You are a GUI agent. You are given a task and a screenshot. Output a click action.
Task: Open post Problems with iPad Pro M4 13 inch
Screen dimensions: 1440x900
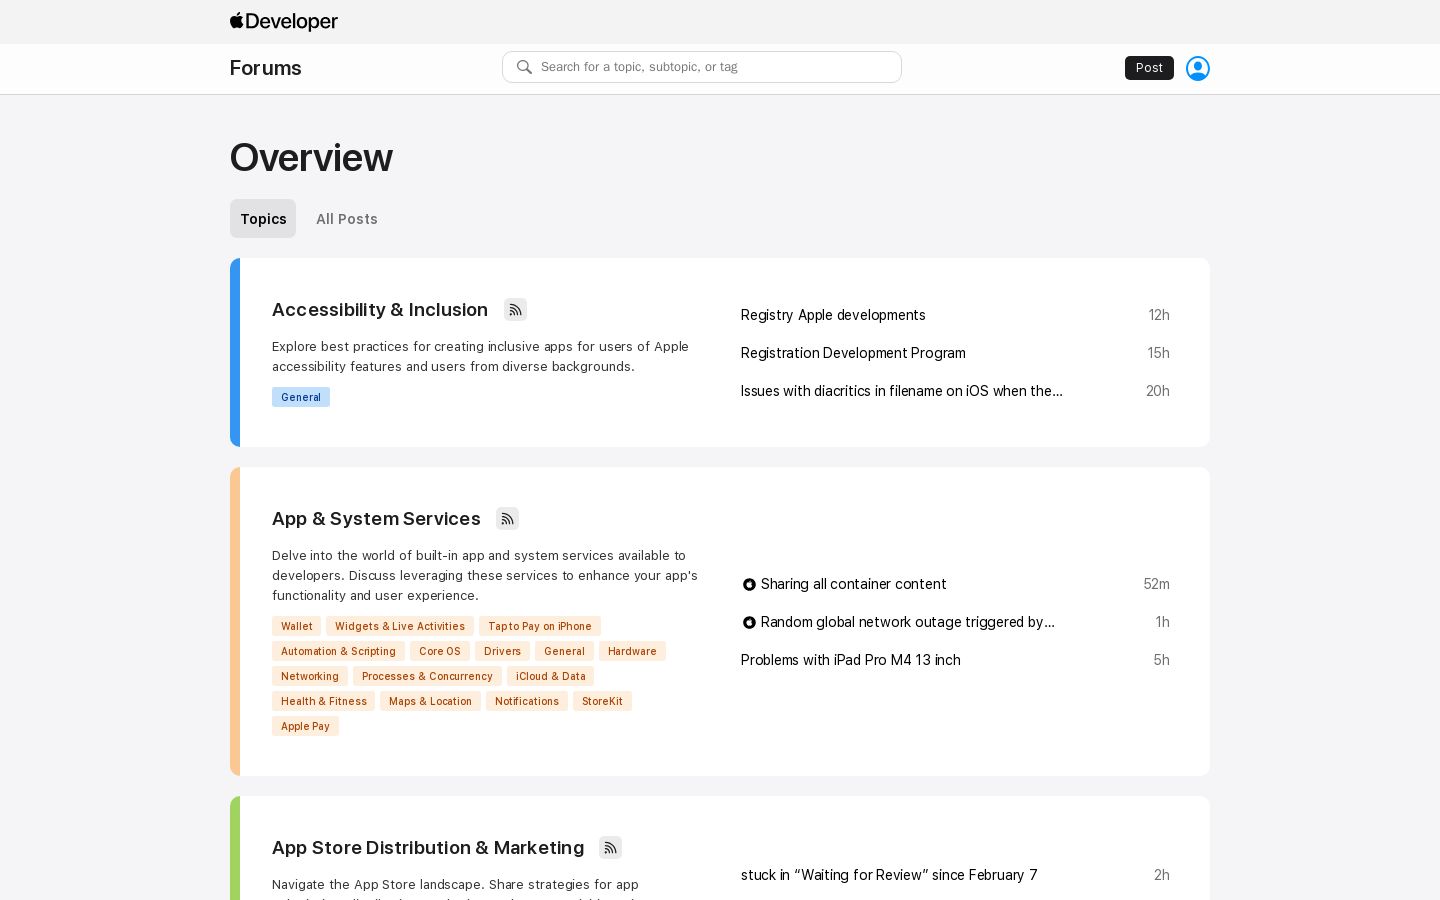[x=851, y=660]
